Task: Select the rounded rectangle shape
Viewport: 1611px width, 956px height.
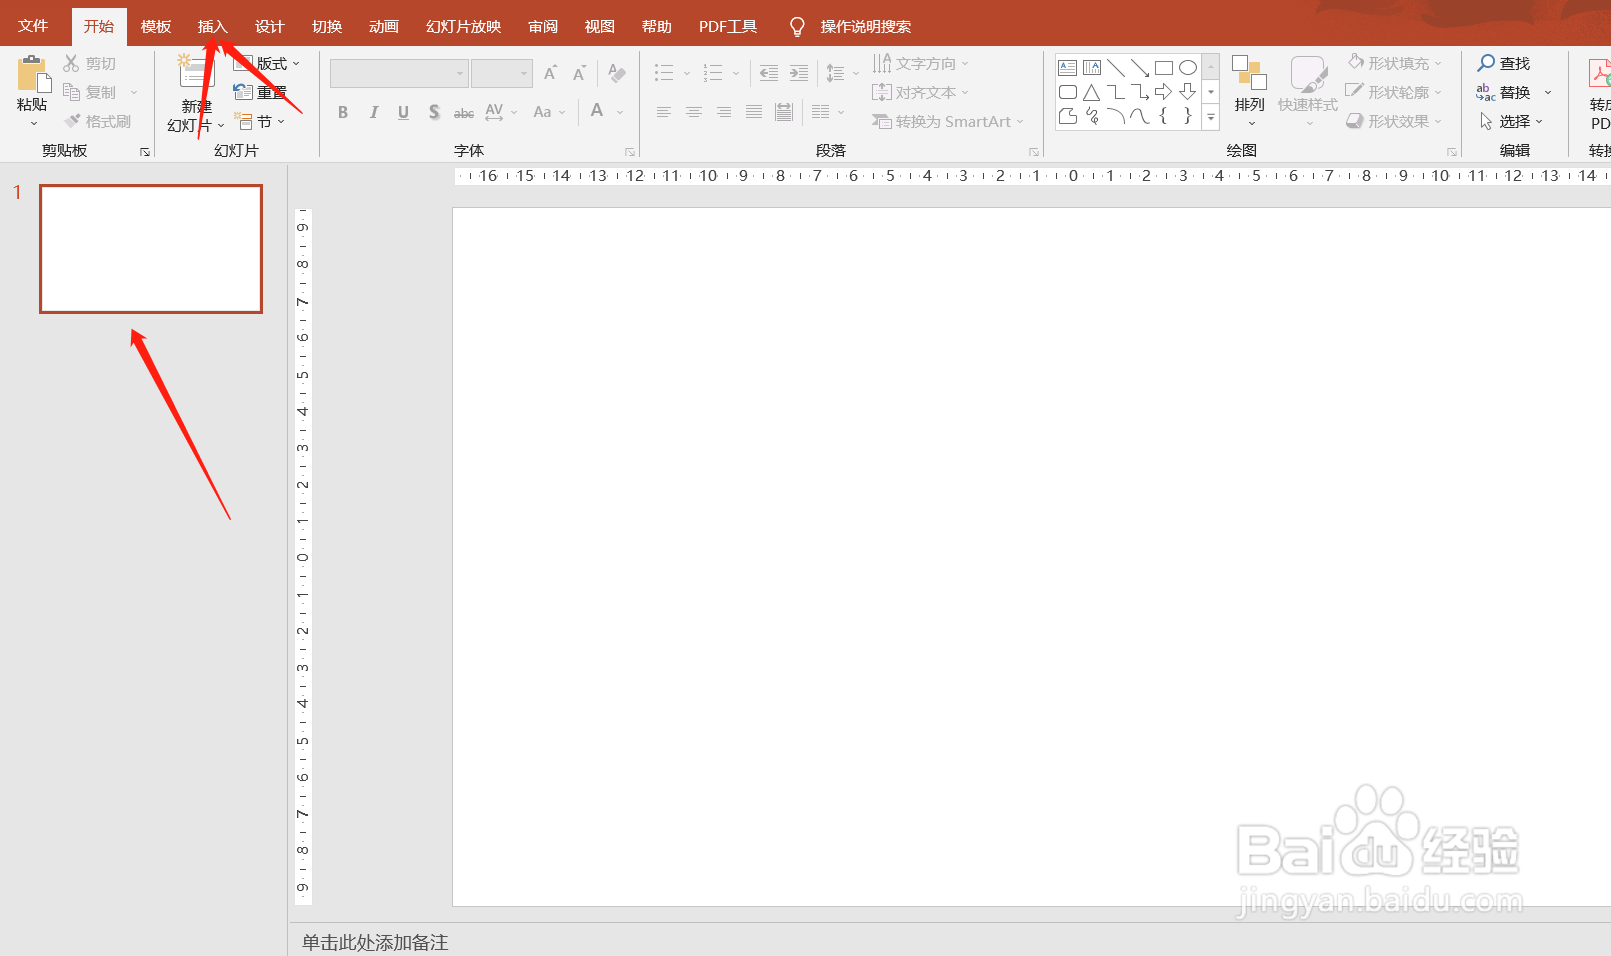Action: click(x=1067, y=92)
